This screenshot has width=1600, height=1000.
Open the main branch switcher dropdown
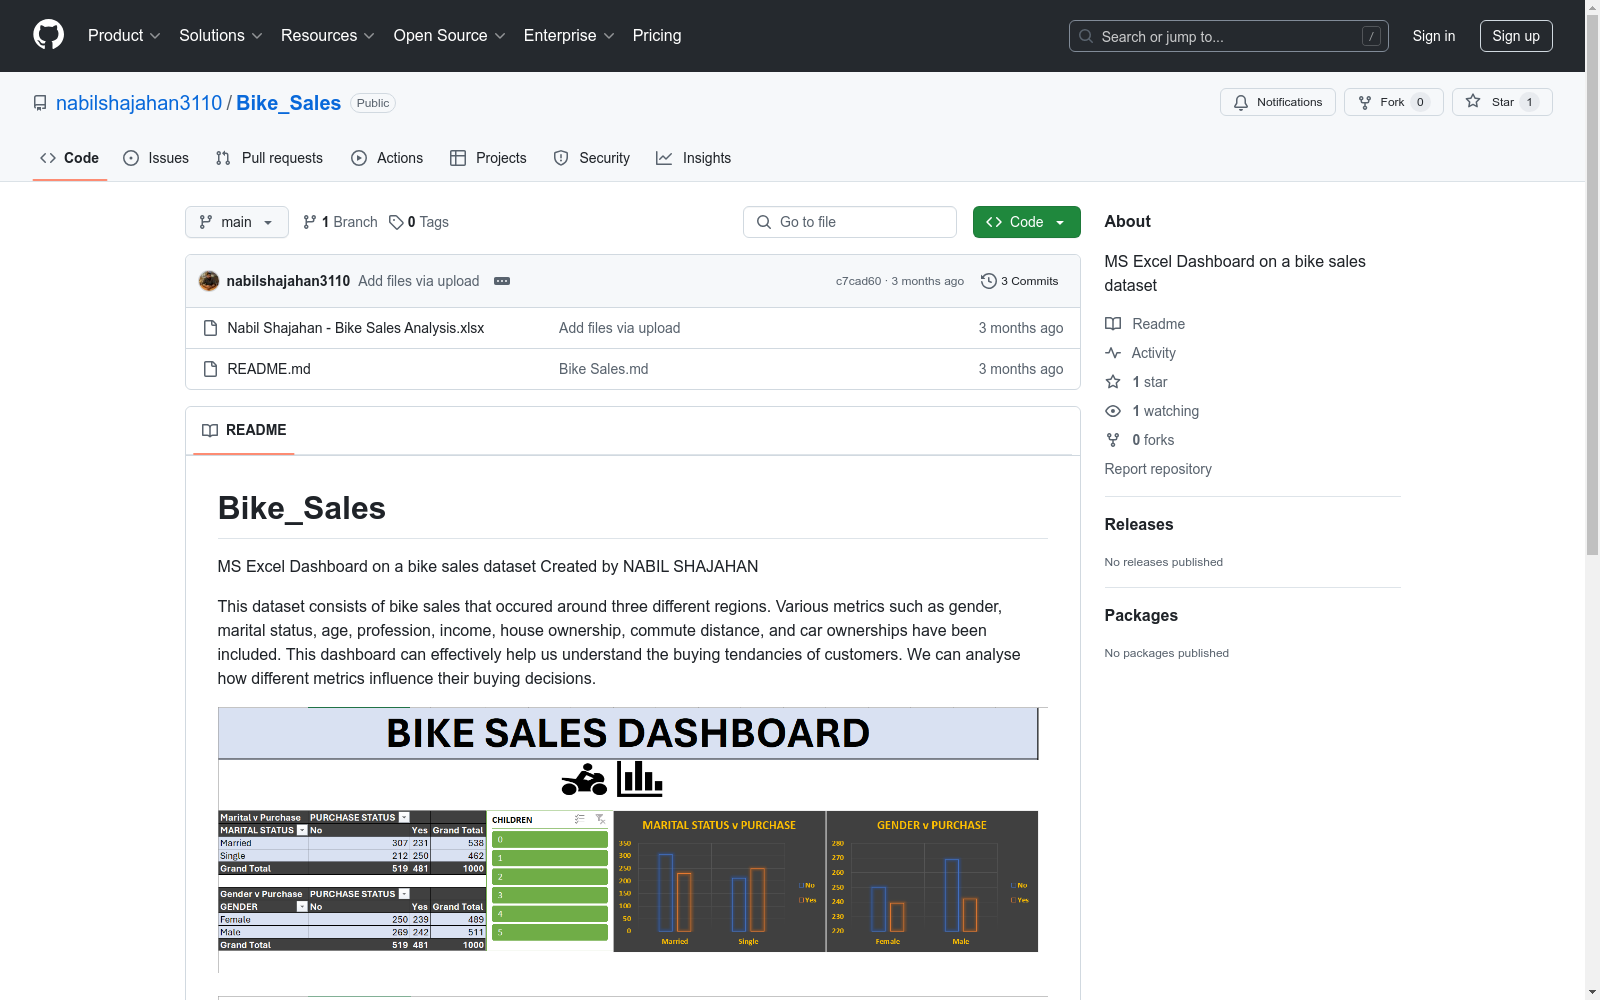pos(237,222)
